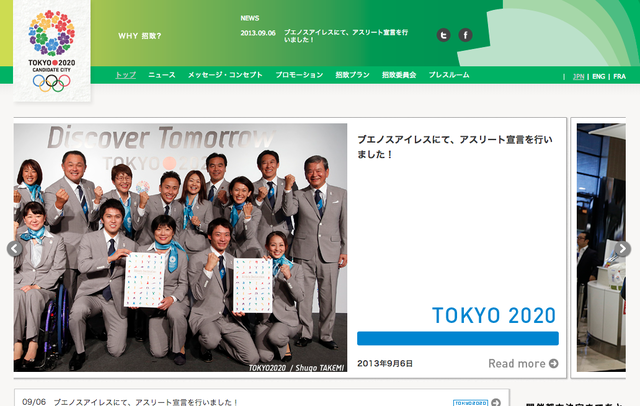Viewport: 640px width, 406px height.
Task: Open the Facebook social icon
Action: click(465, 35)
